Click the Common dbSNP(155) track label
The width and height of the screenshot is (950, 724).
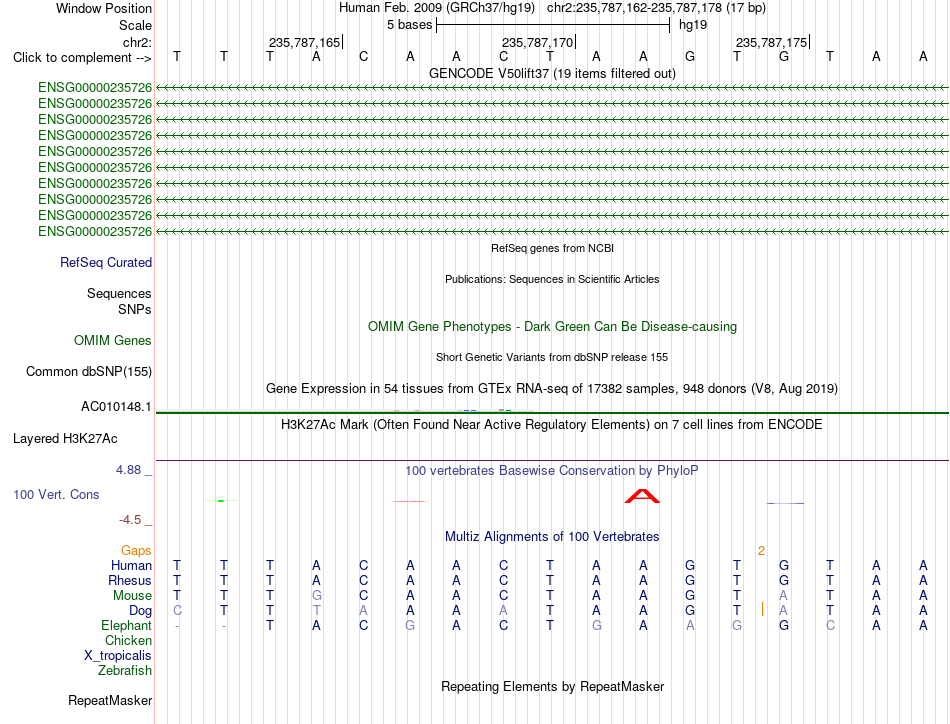[x=88, y=371]
